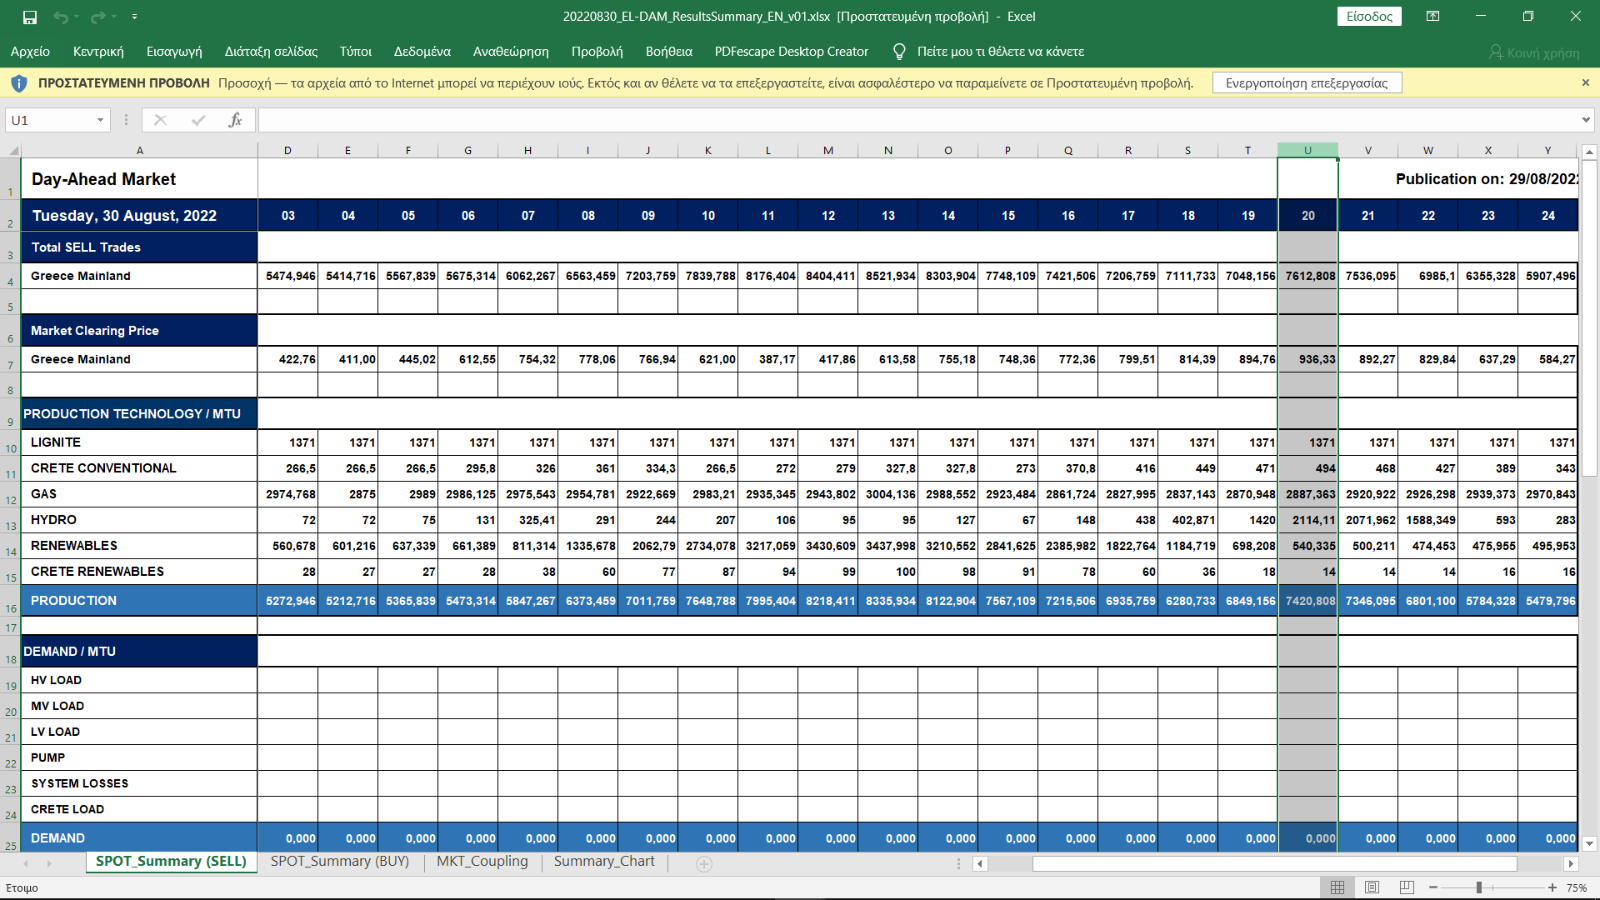
Task: Open the Αρχείο menu
Action: [x=30, y=51]
